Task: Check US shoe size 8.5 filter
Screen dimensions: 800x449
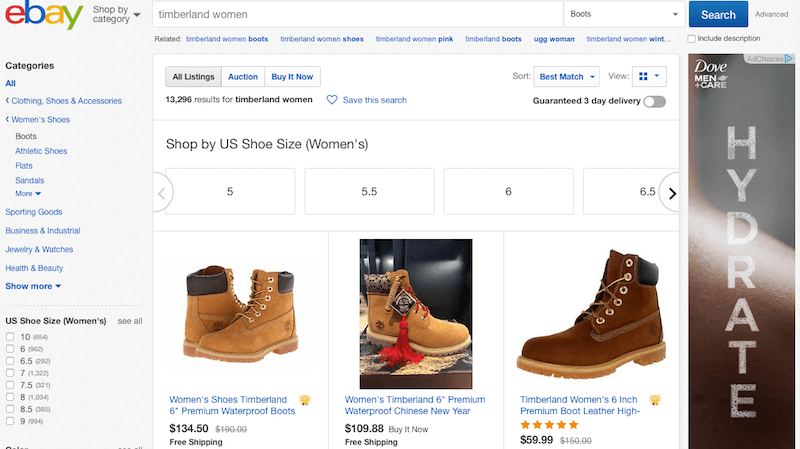Action: click(x=10, y=409)
